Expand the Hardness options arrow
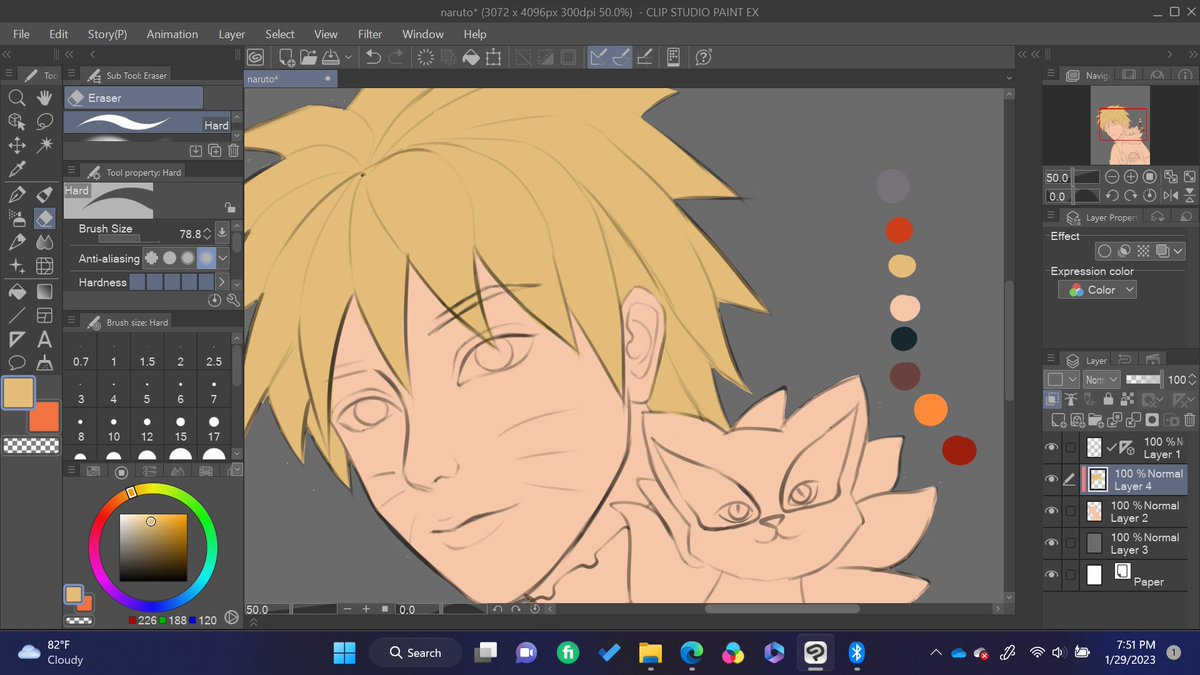The width and height of the screenshot is (1200, 675). [x=222, y=283]
